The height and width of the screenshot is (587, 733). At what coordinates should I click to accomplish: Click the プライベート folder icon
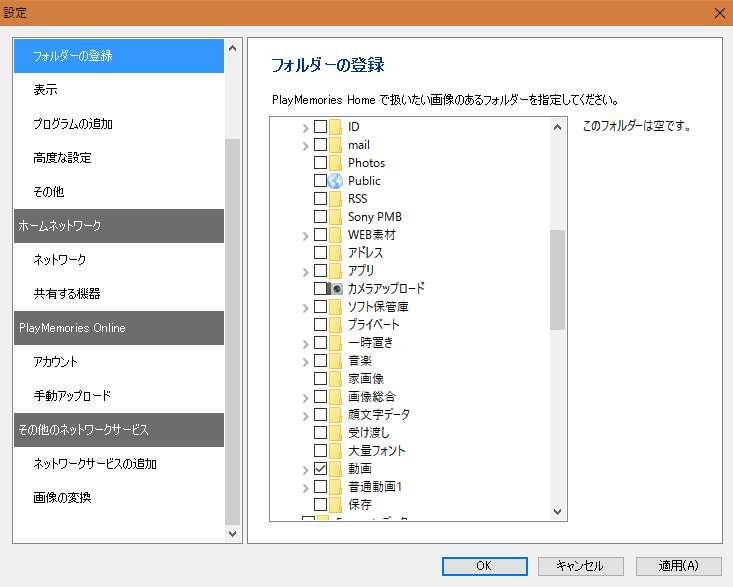click(x=335, y=325)
